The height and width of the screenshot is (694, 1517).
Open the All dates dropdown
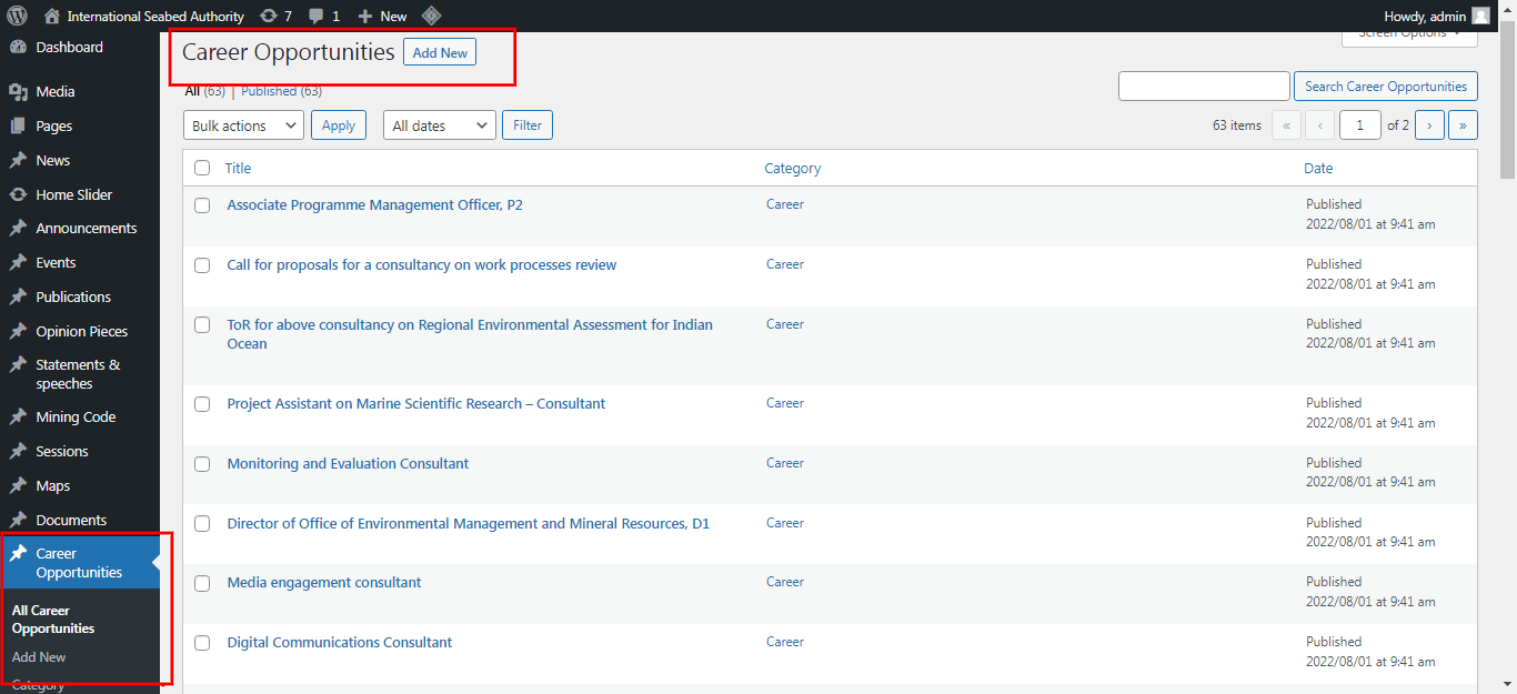click(440, 125)
